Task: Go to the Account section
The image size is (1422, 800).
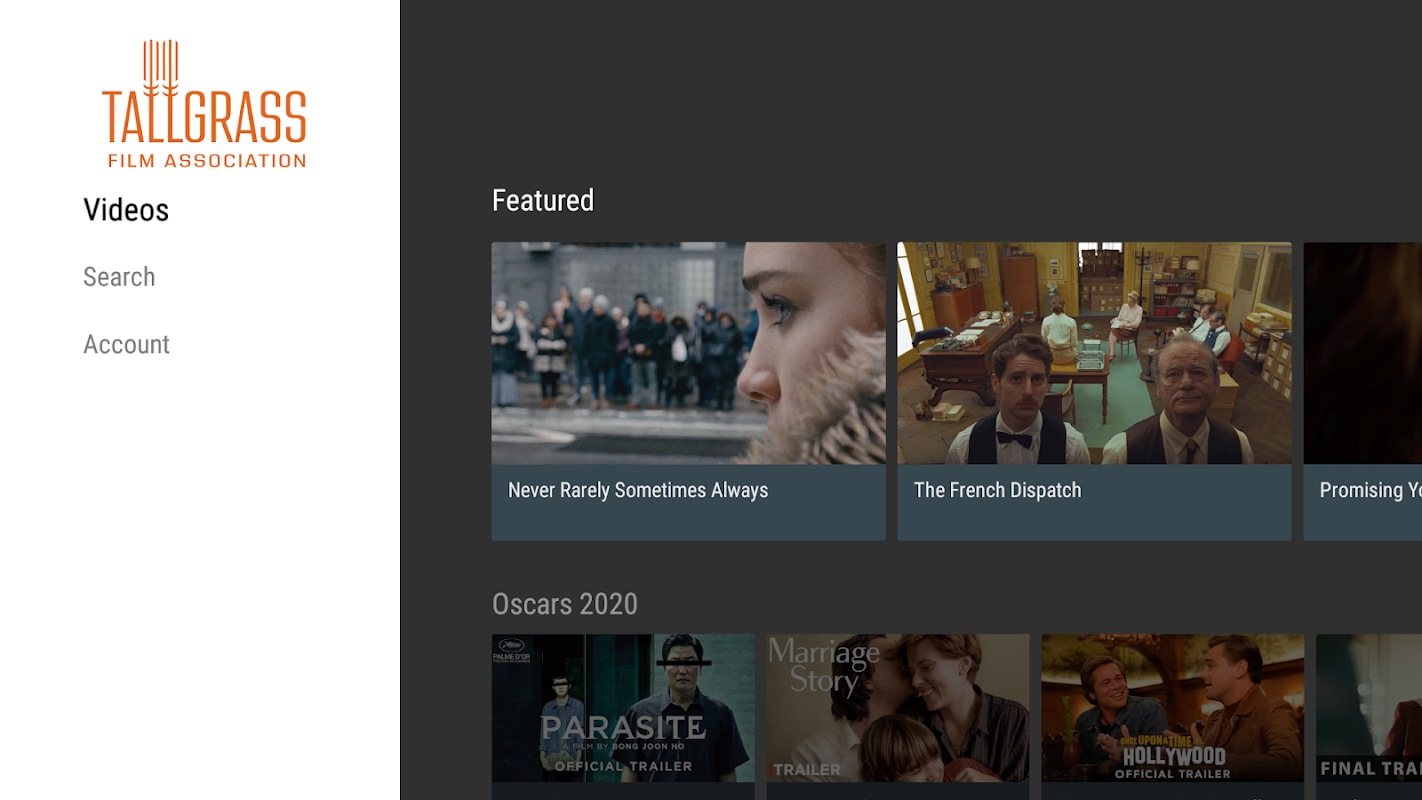Action: [126, 344]
